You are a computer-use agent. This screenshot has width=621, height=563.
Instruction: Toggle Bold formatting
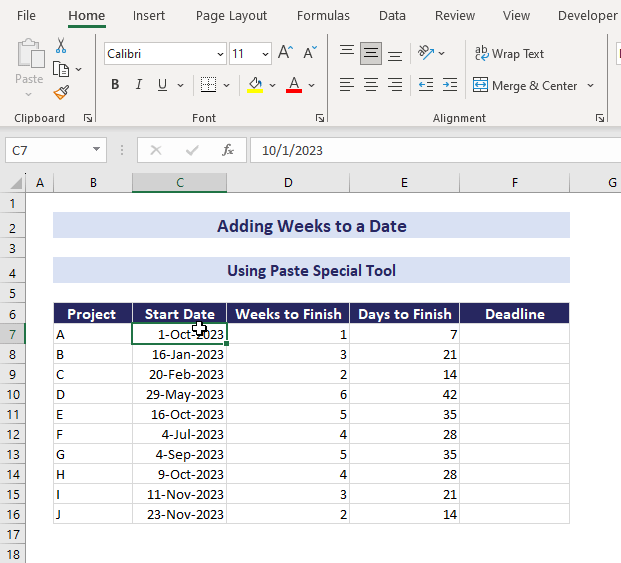(115, 85)
